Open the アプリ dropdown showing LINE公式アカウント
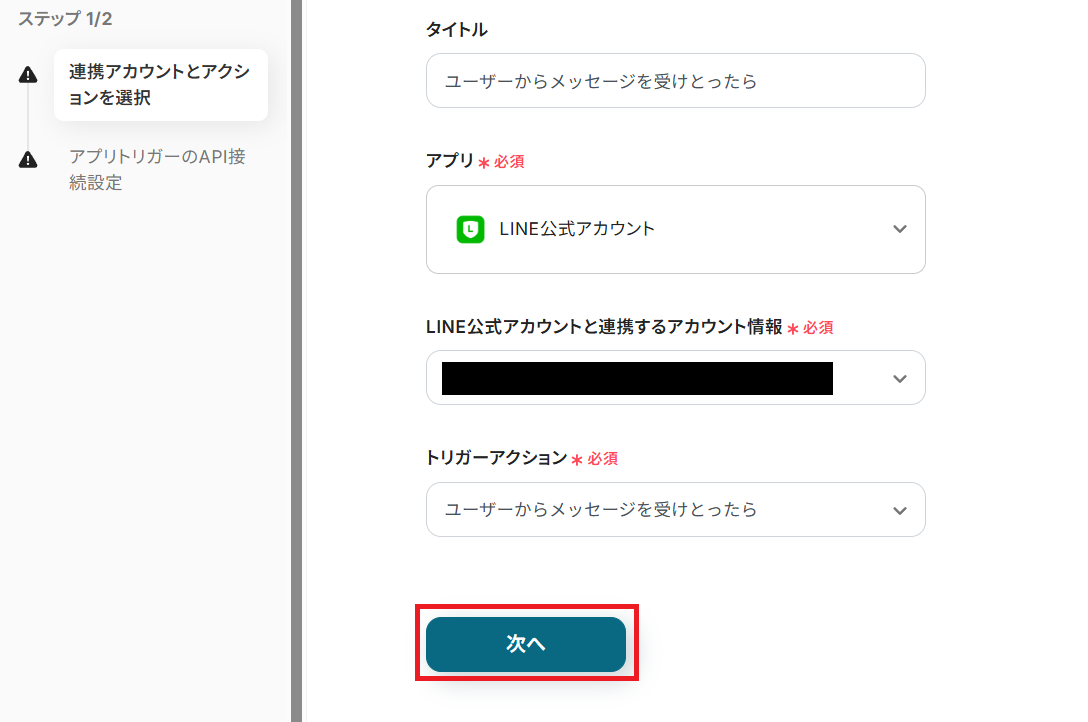1088x722 pixels. (675, 229)
